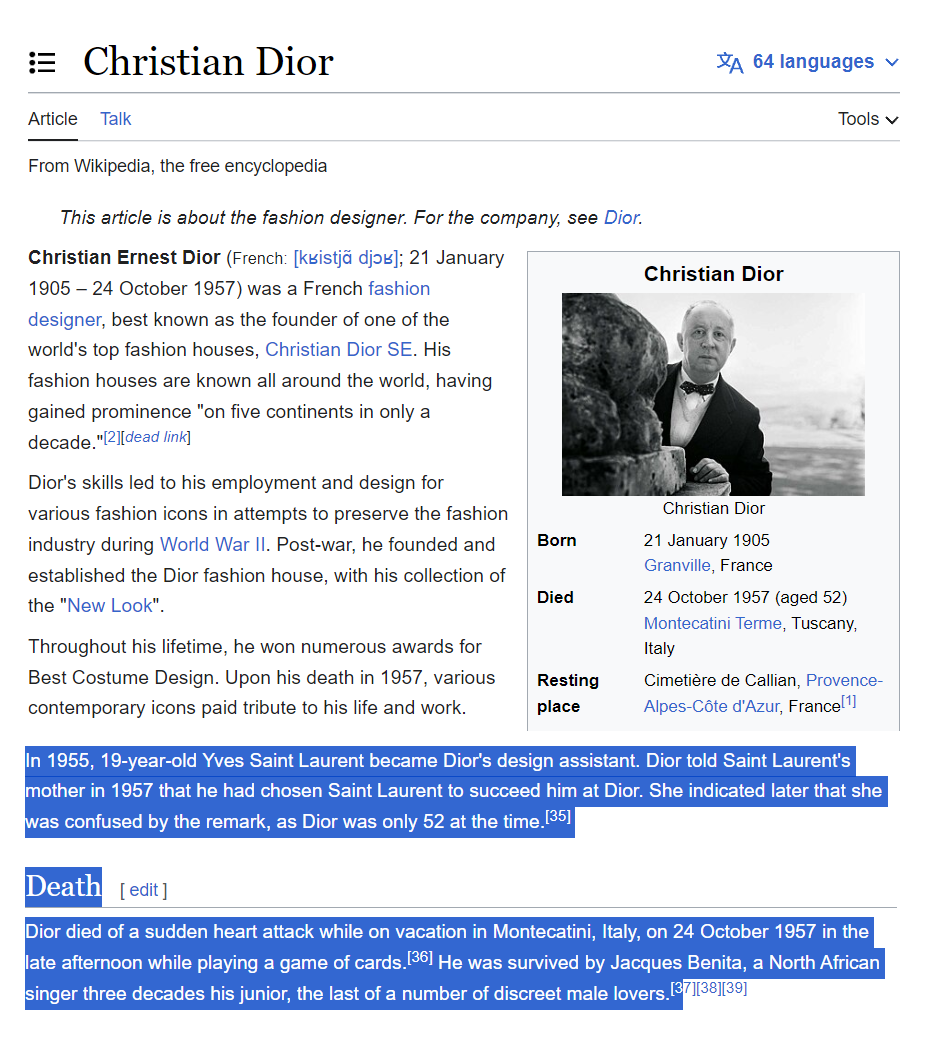Screen dimensions: 930x1042
Task: Follow the World War II link
Action: pyautogui.click(x=213, y=545)
